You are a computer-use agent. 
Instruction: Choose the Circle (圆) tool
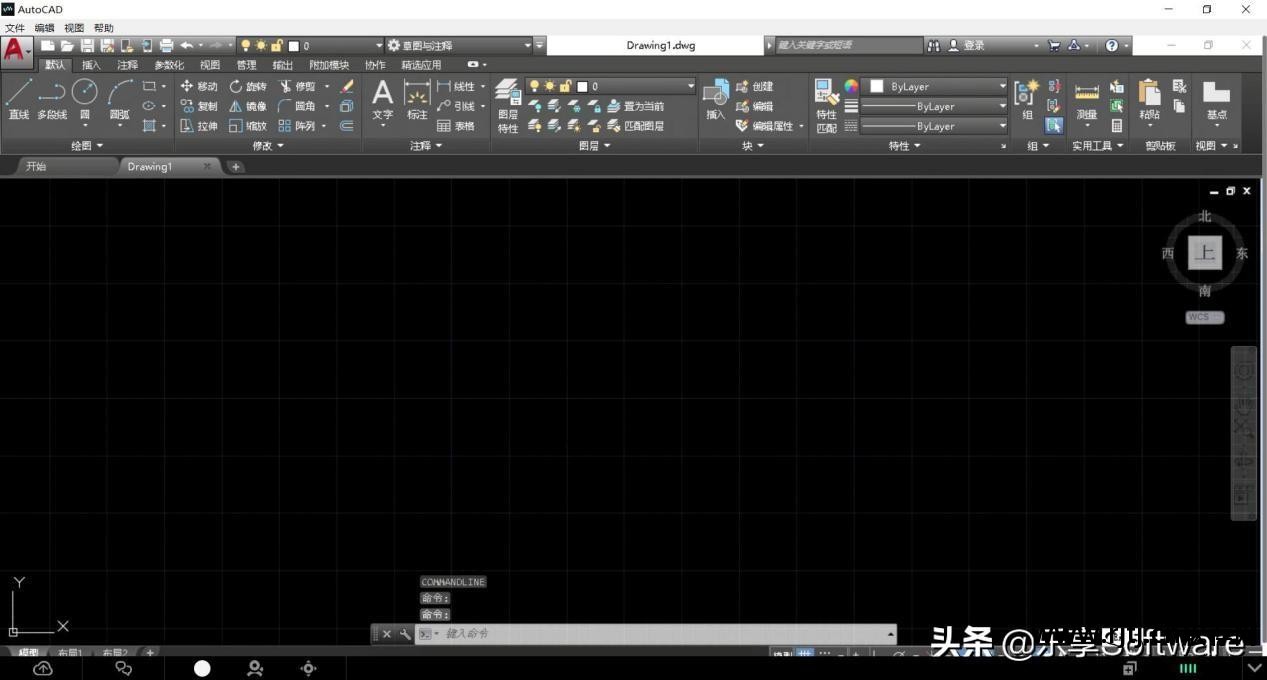85,100
